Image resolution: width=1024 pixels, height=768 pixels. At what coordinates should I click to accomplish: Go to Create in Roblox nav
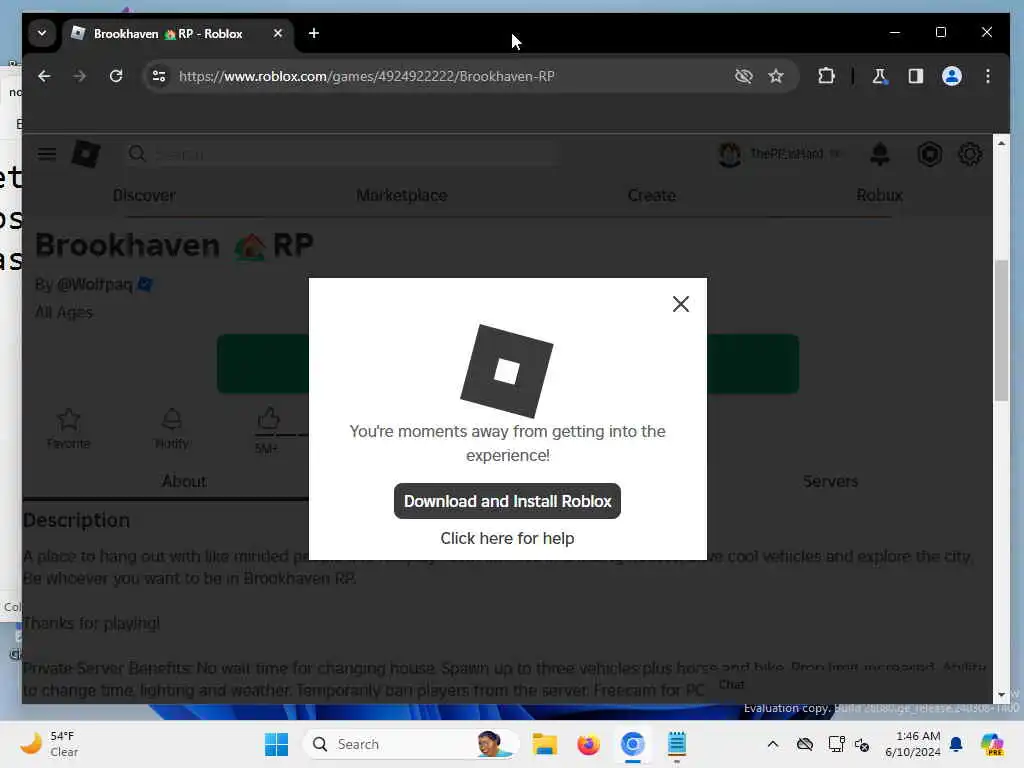tap(652, 195)
